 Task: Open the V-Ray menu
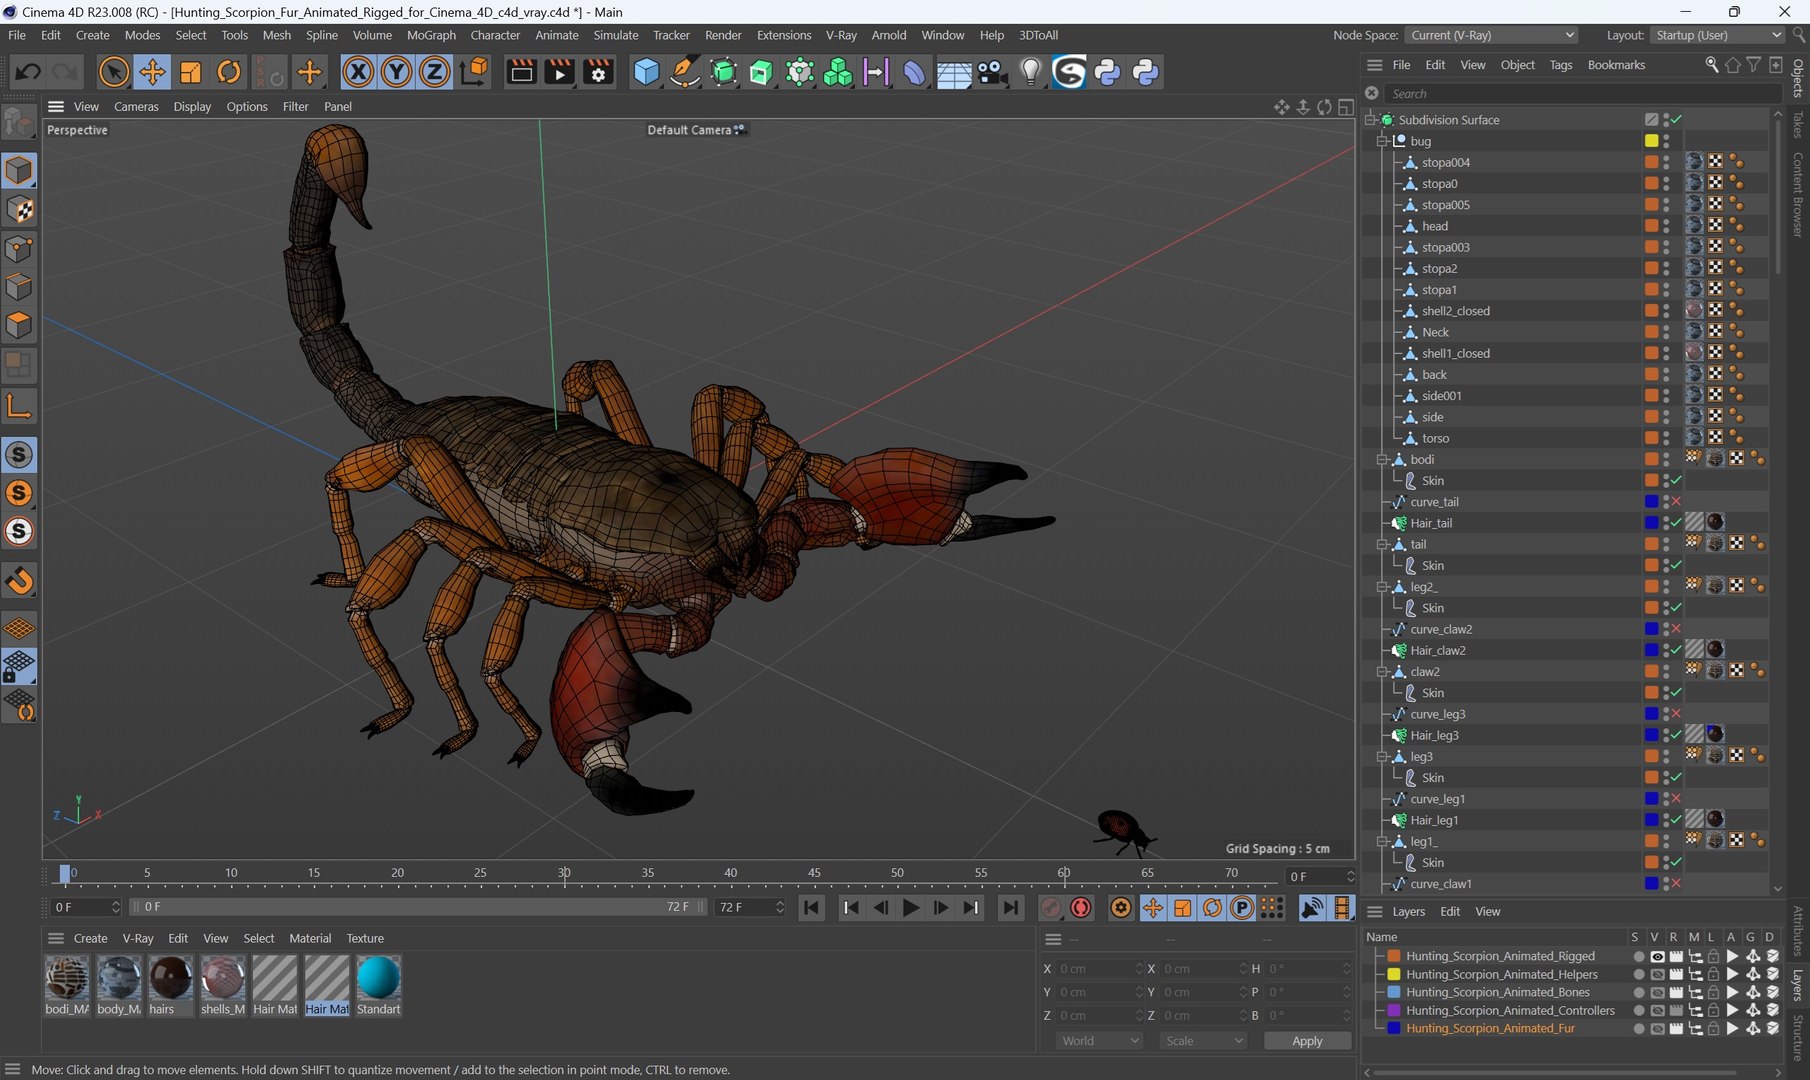[841, 35]
